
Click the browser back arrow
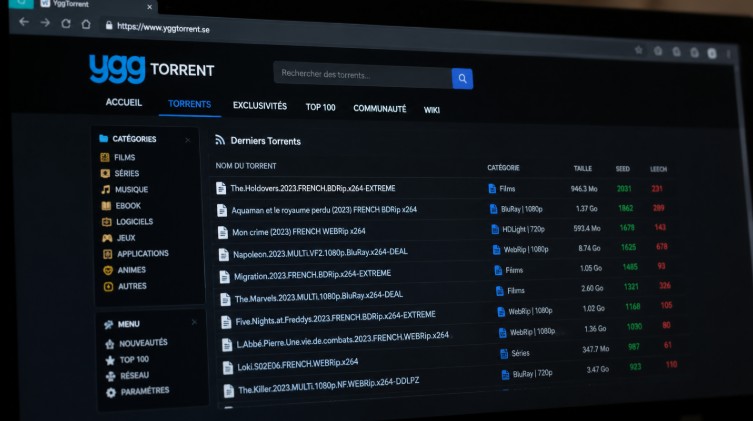[24, 22]
